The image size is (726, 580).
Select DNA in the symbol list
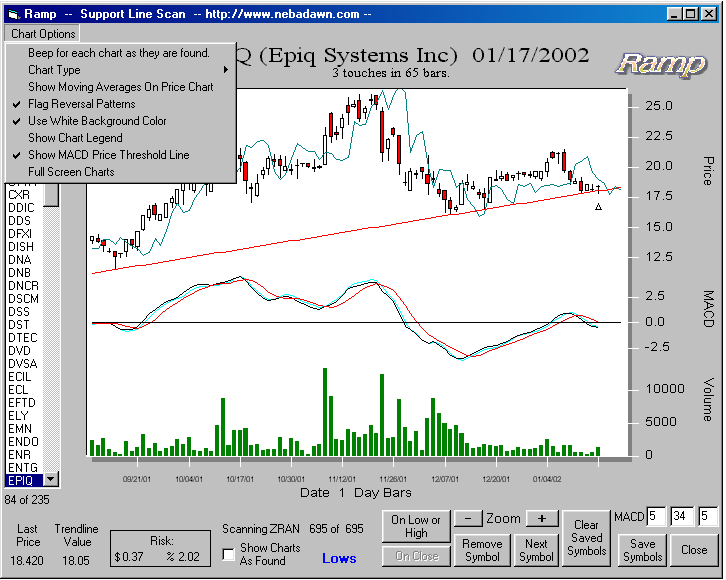click(24, 260)
